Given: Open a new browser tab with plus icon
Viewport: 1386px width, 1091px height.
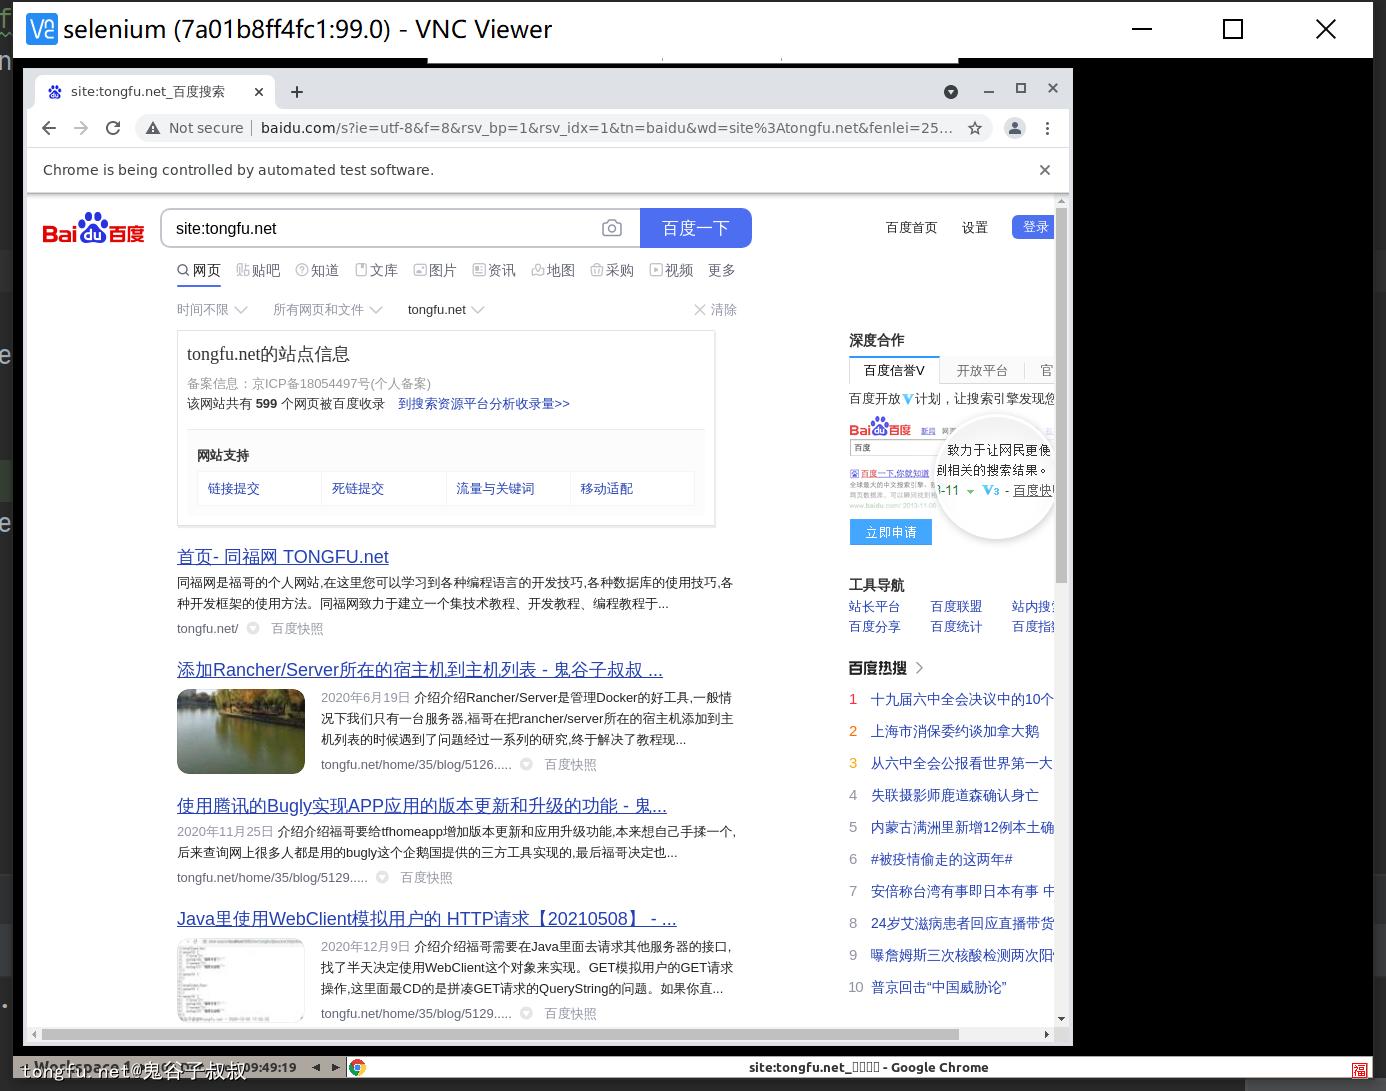Looking at the screenshot, I should 297,92.
